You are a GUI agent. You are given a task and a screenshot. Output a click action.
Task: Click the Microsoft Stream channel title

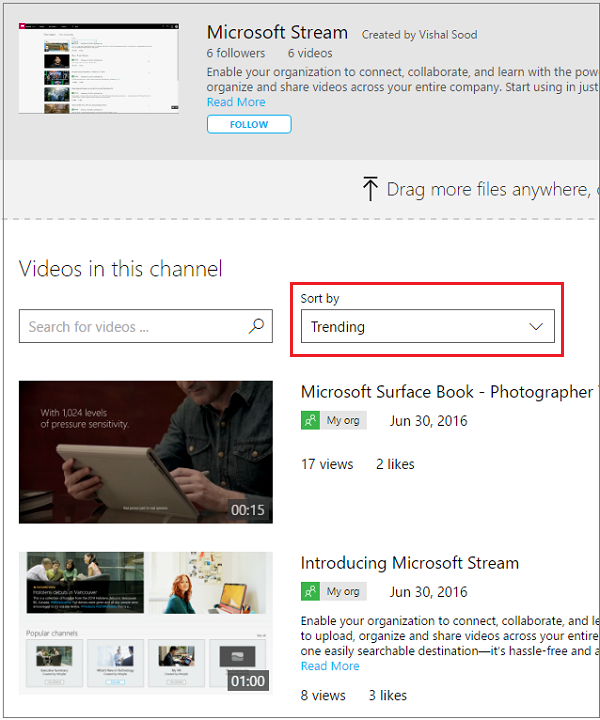click(277, 33)
